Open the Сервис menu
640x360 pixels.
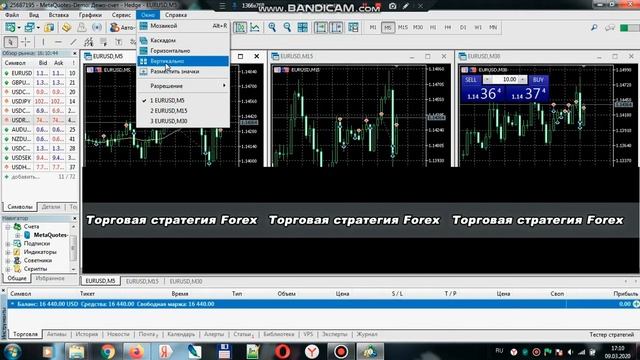point(121,15)
